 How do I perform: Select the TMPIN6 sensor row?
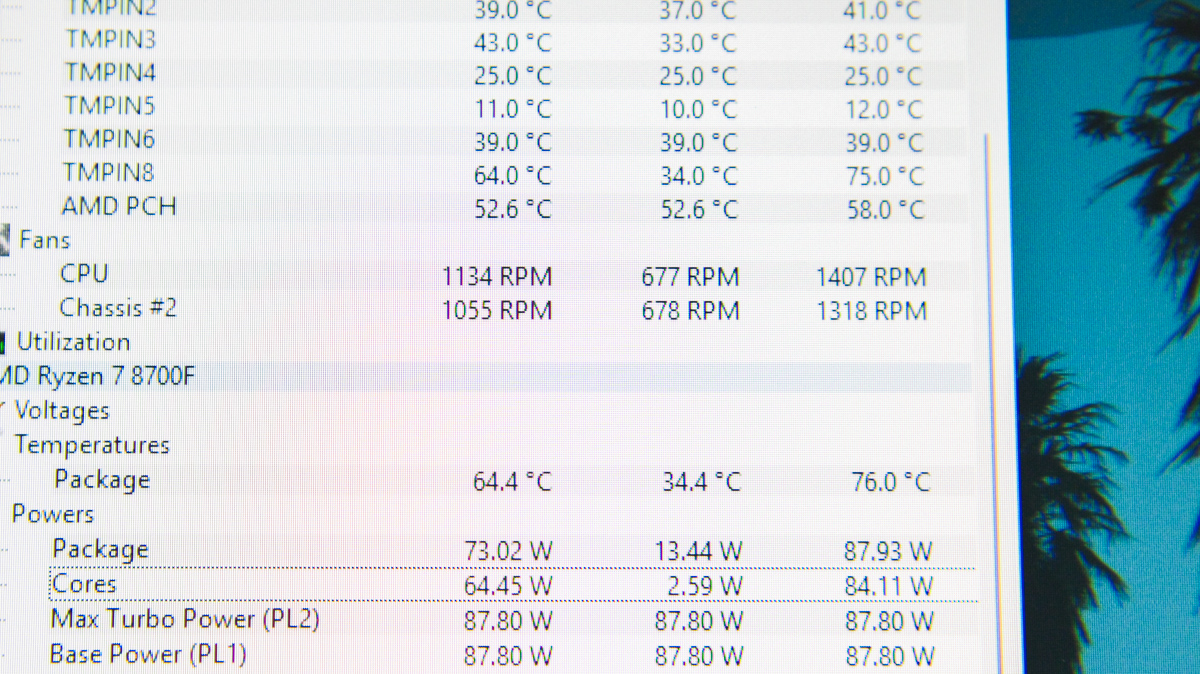pyautogui.click(x=485, y=141)
